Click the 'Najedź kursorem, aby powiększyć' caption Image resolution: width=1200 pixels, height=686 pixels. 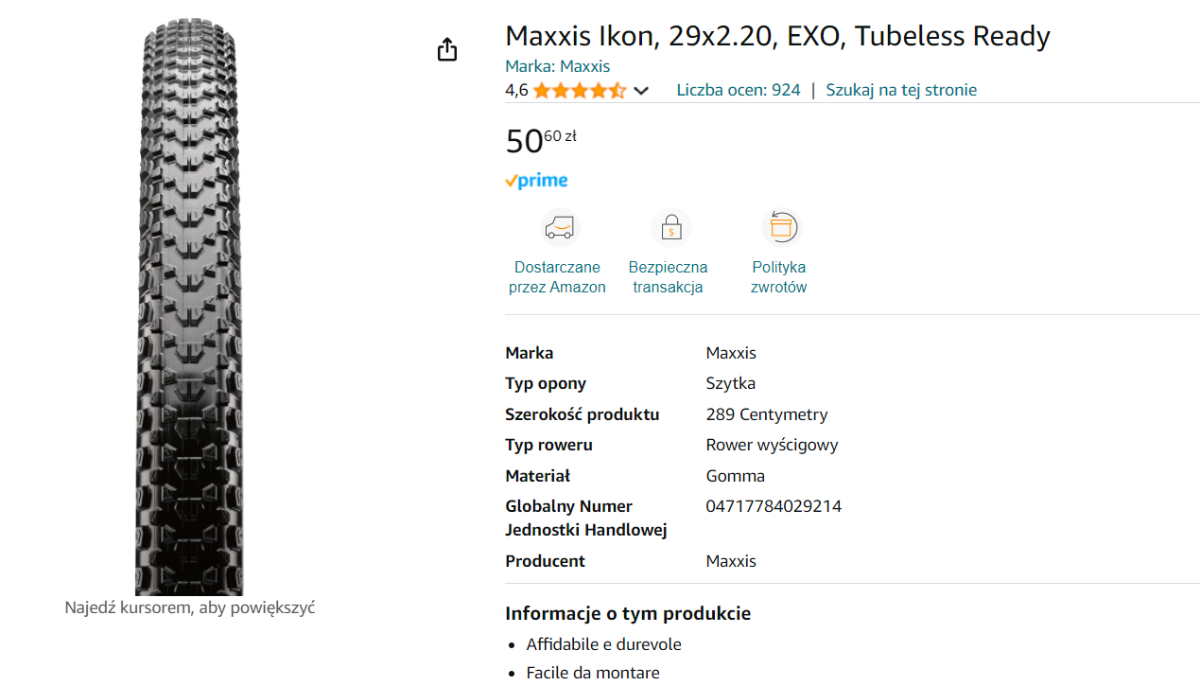point(190,607)
